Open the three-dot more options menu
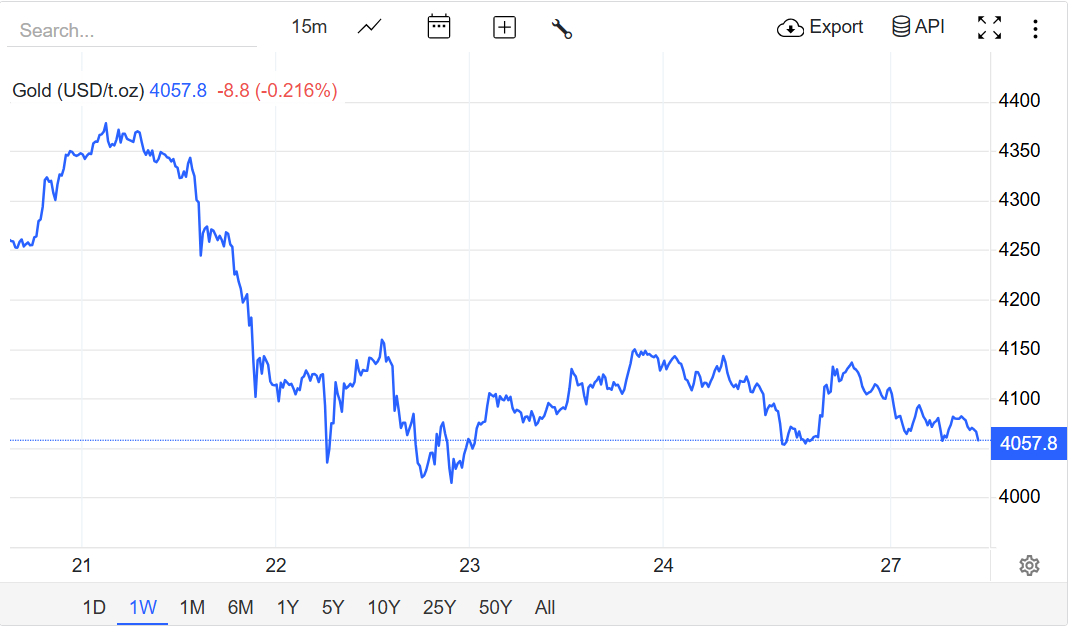 1035,28
